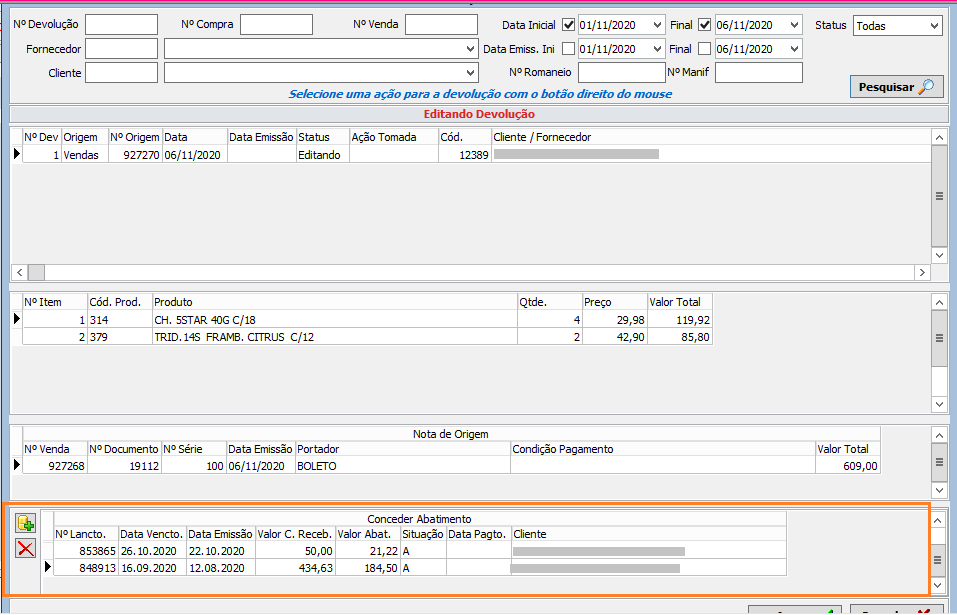
Task: Expand the Fornecedor name dropdown list
Action: click(x=471, y=49)
